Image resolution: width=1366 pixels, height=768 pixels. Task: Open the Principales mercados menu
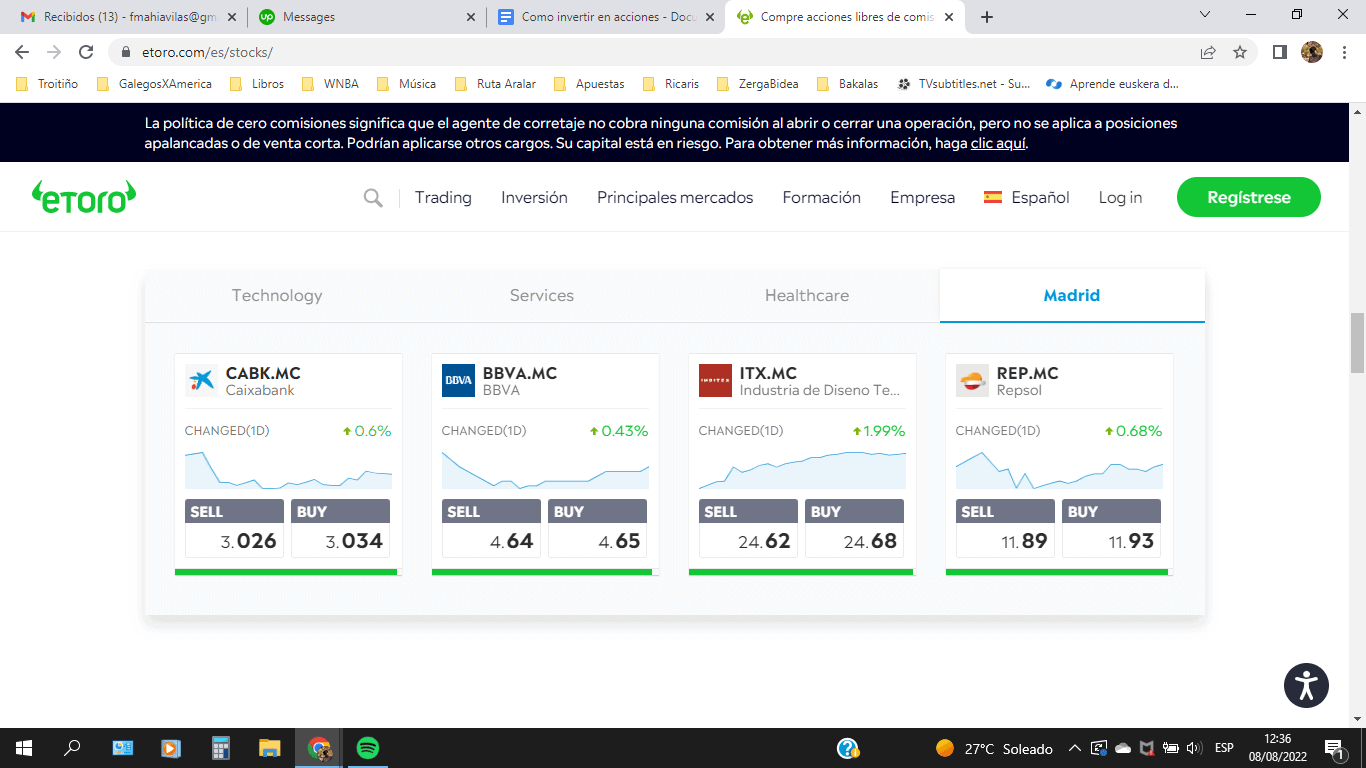[x=675, y=197]
